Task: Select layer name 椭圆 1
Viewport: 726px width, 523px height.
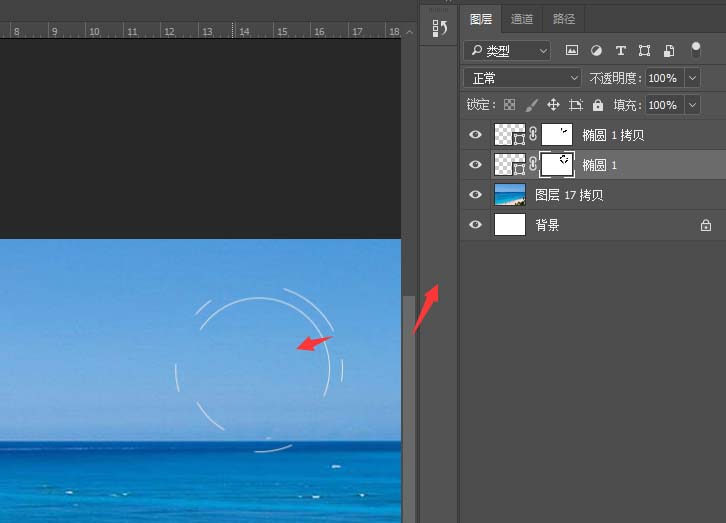Action: 599,165
